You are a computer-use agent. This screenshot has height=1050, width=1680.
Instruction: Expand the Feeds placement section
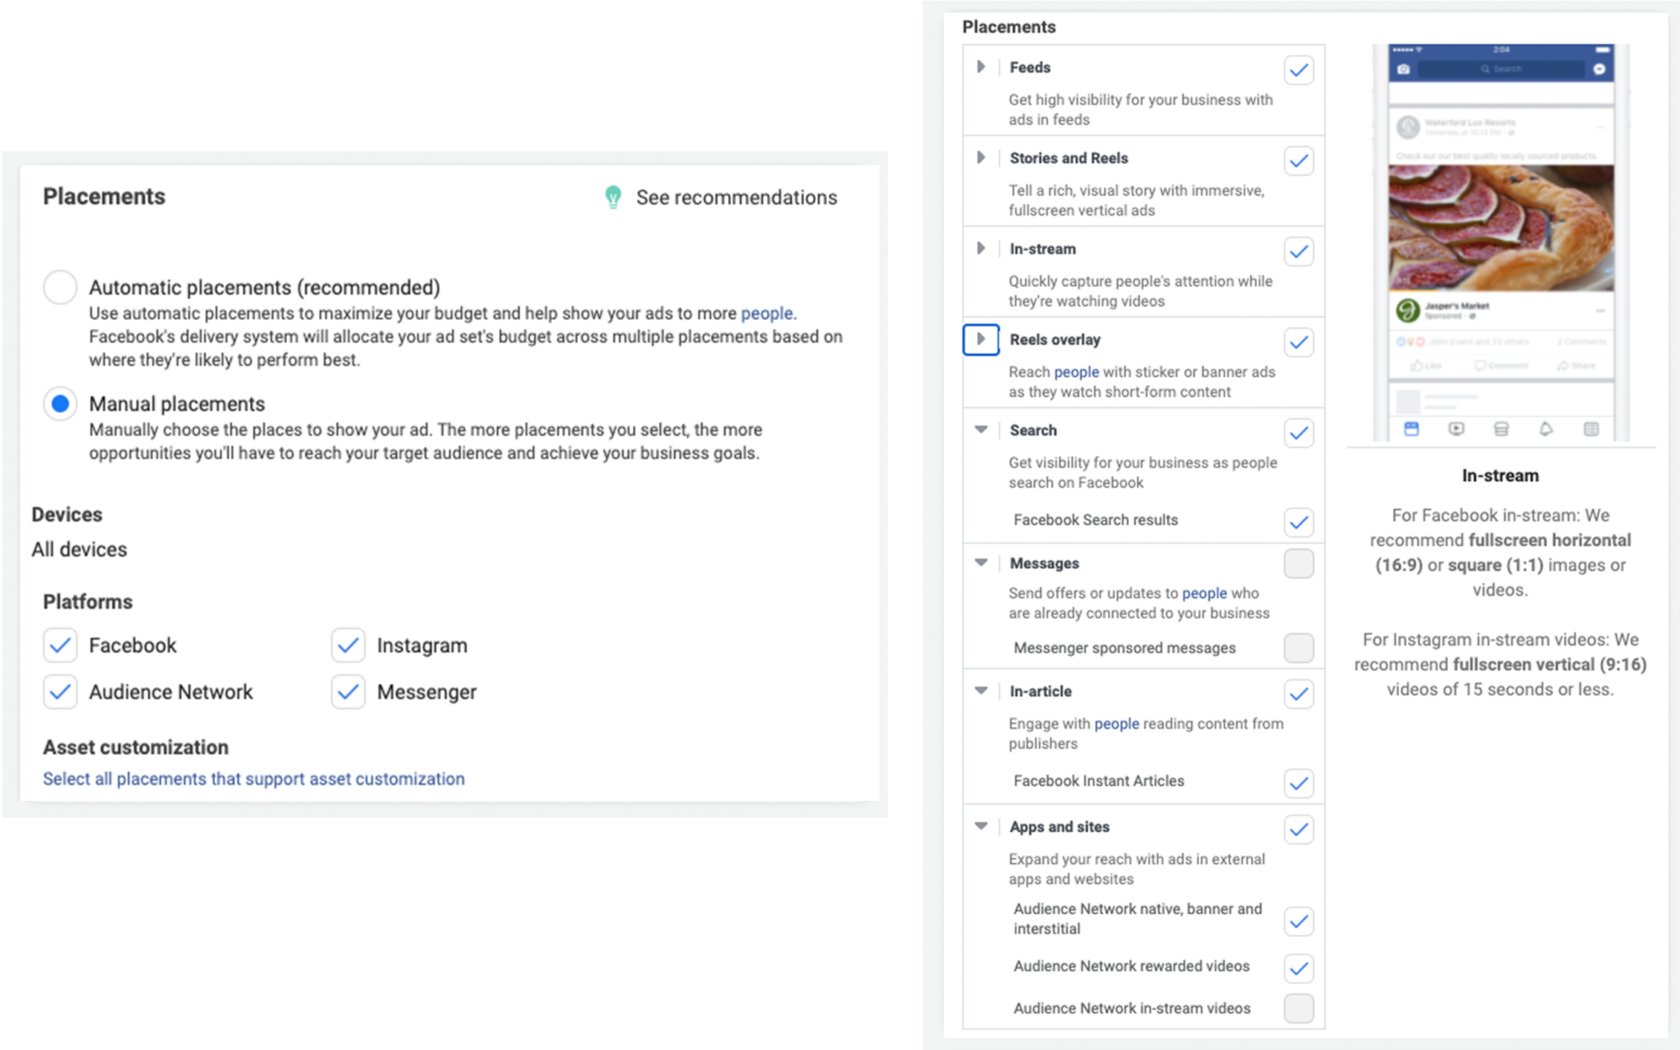pos(981,68)
